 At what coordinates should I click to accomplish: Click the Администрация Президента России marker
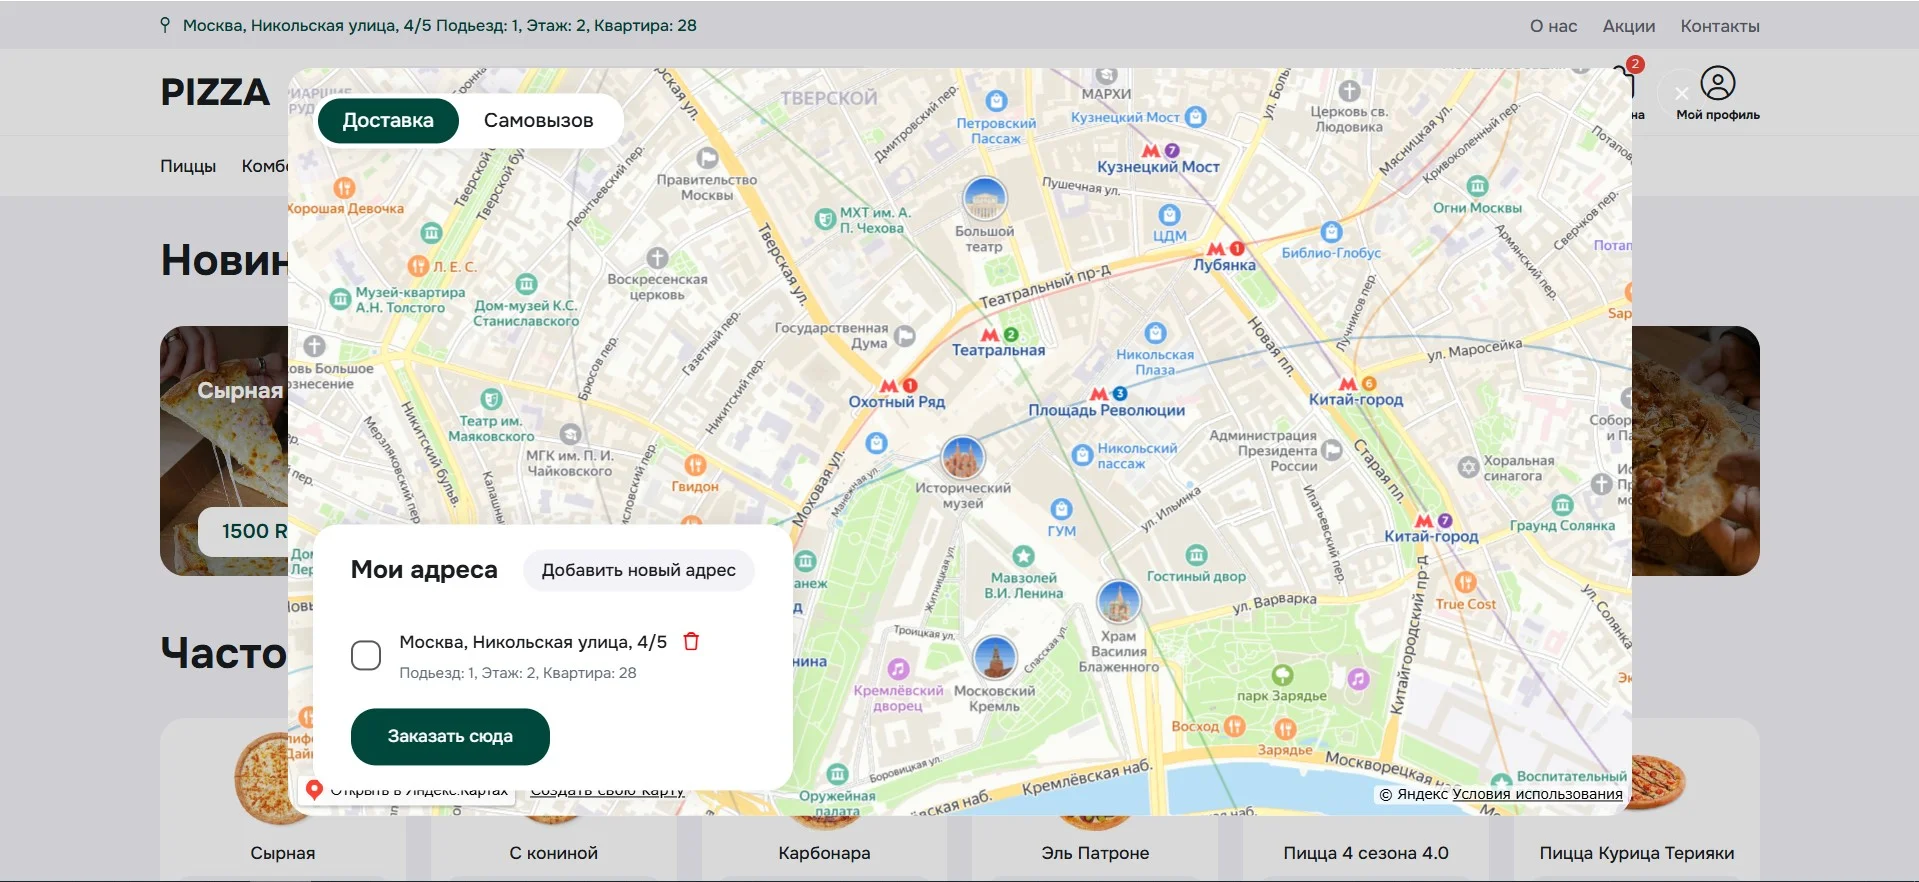click(x=1332, y=450)
